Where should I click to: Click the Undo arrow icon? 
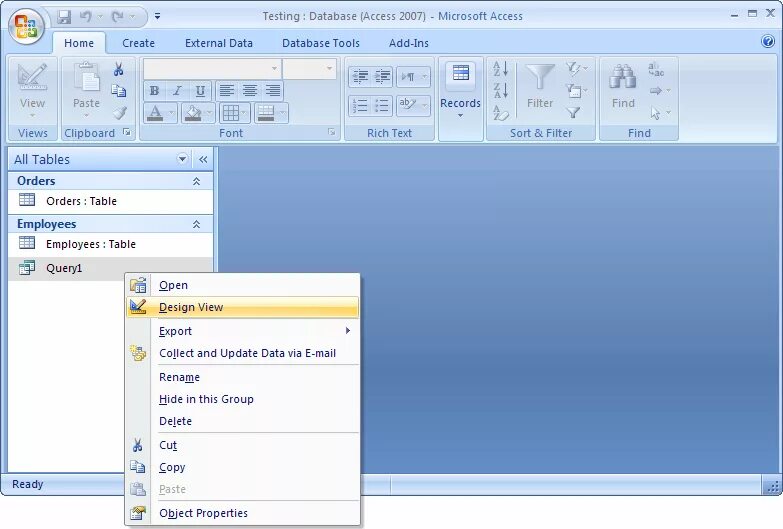(x=86, y=17)
